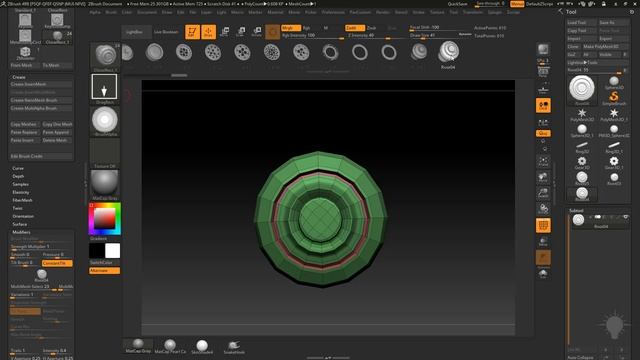The height and width of the screenshot is (360, 640).
Task: Collapse the Subtool panel header
Action: pos(576,211)
